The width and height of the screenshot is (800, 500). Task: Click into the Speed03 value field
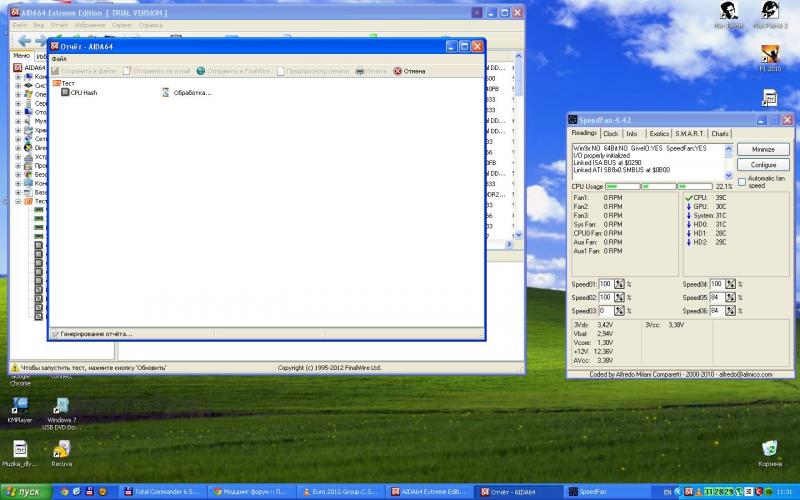pyautogui.click(x=606, y=311)
